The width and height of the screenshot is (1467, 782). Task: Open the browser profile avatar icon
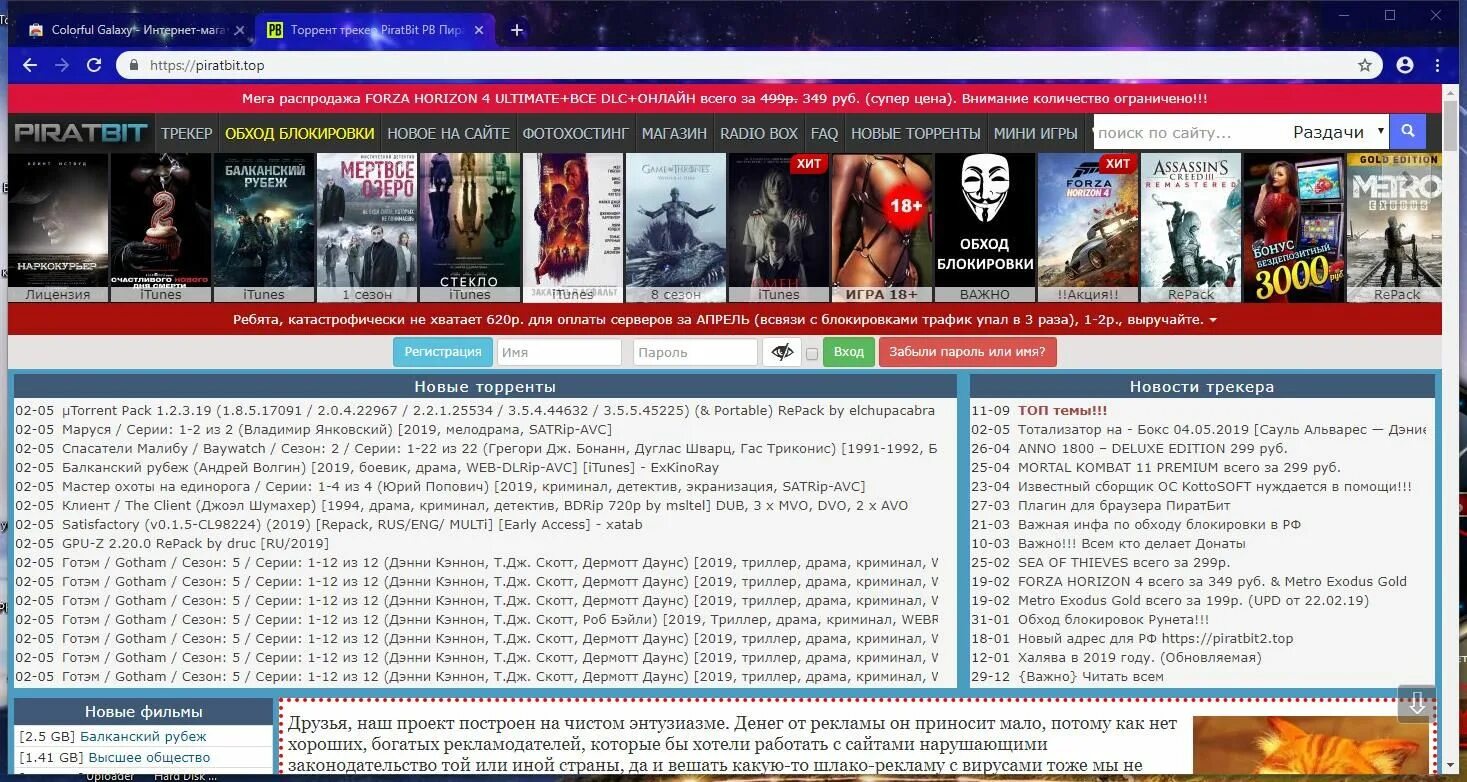tap(1405, 65)
